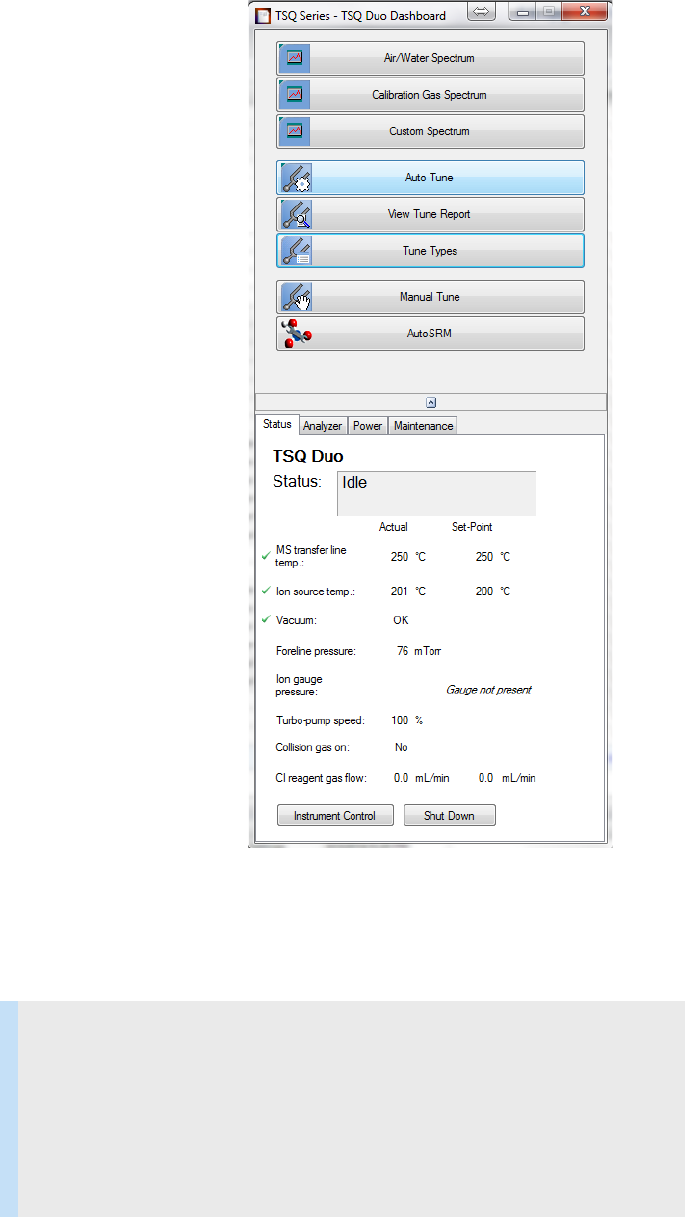This screenshot has height=1217, width=685.
Task: Open Air/Water Spectrum
Action: click(x=430, y=58)
